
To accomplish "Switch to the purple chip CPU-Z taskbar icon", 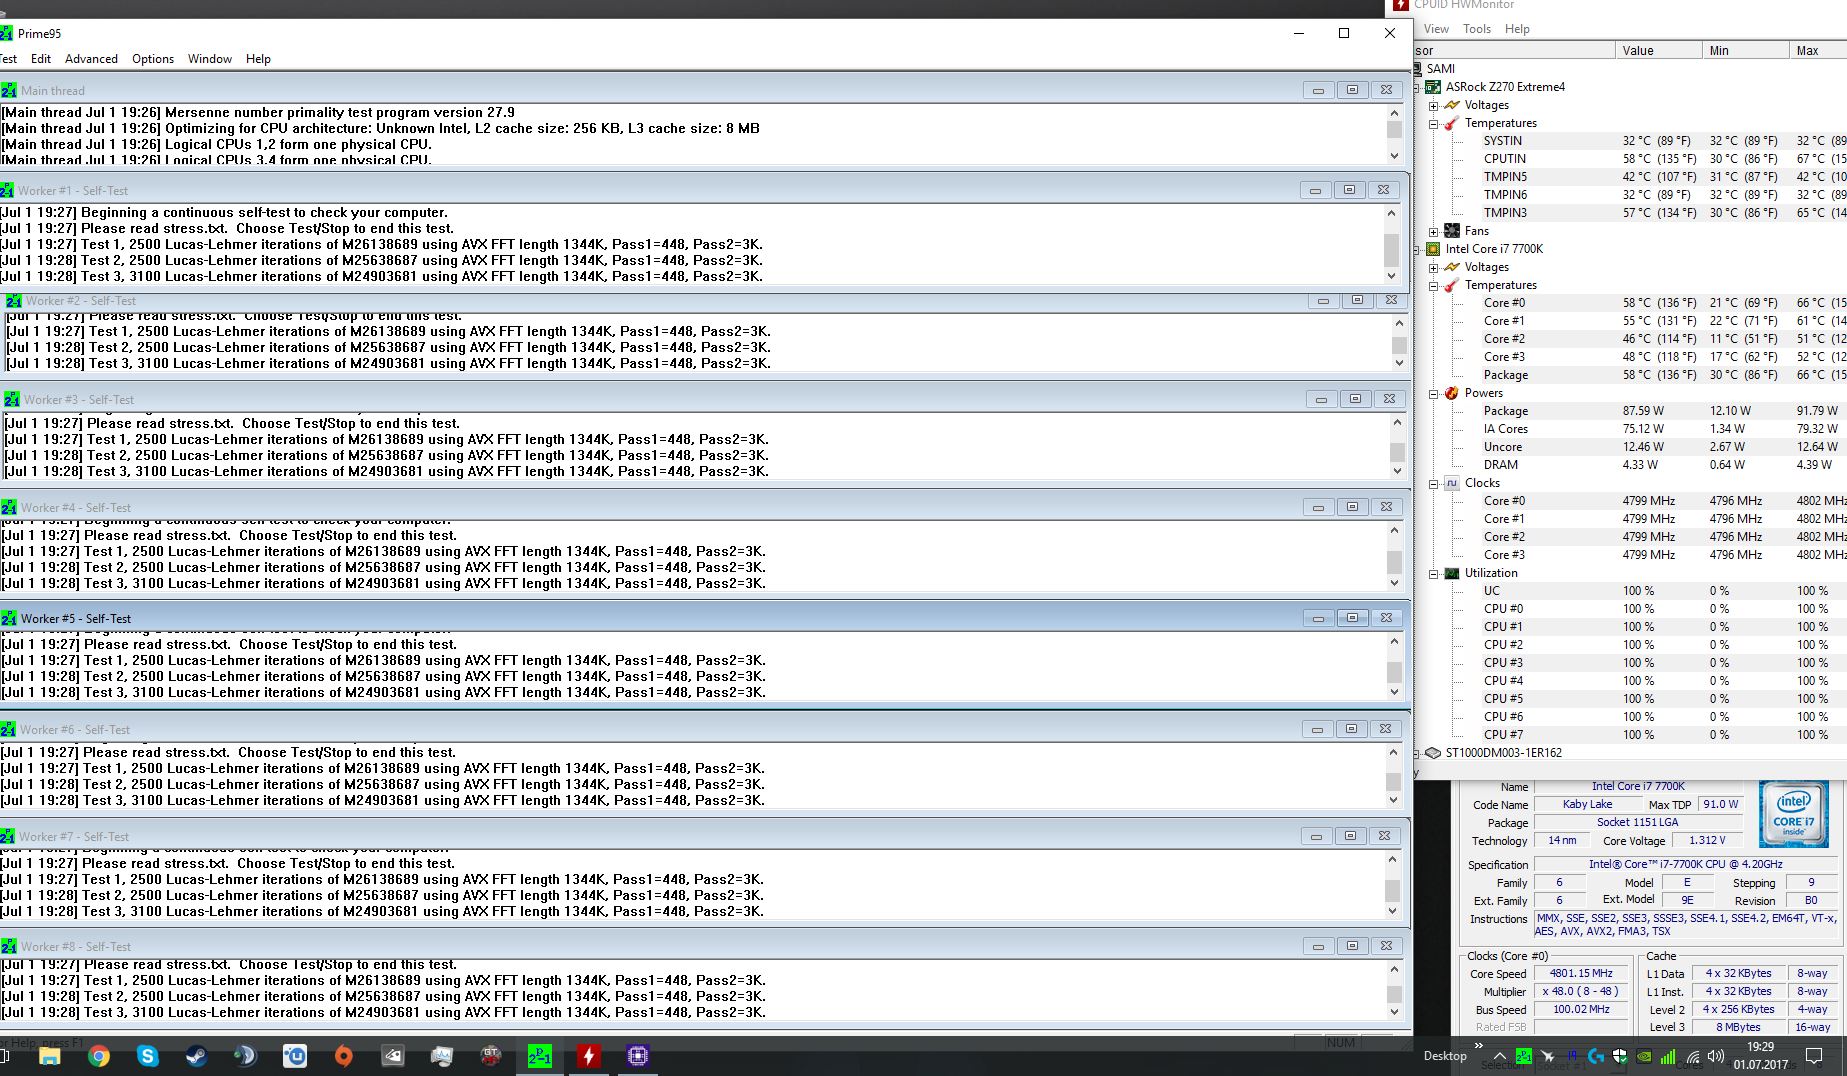I will [x=638, y=1056].
